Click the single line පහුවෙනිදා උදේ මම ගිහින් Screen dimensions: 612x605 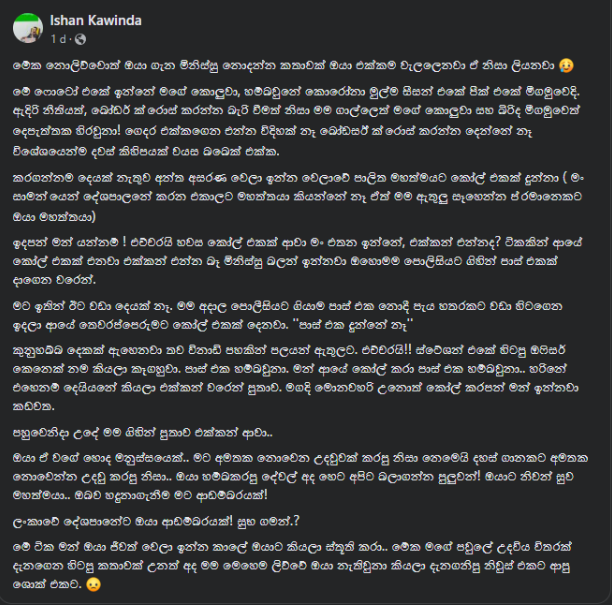click(x=142, y=433)
